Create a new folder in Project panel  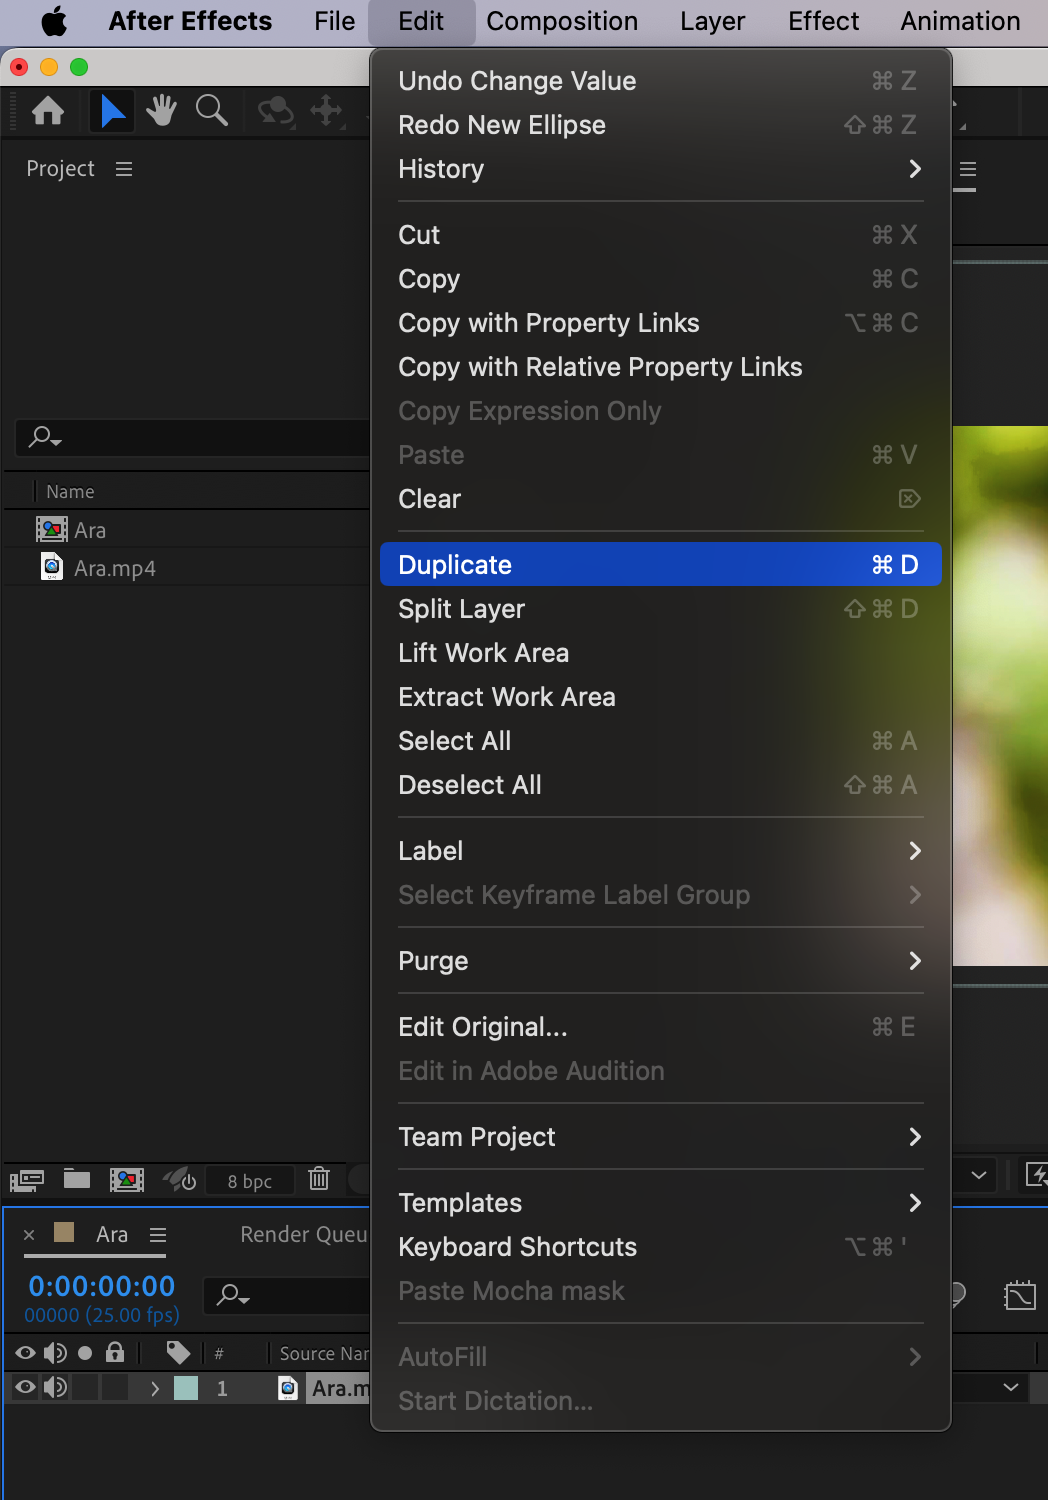pos(77,1180)
